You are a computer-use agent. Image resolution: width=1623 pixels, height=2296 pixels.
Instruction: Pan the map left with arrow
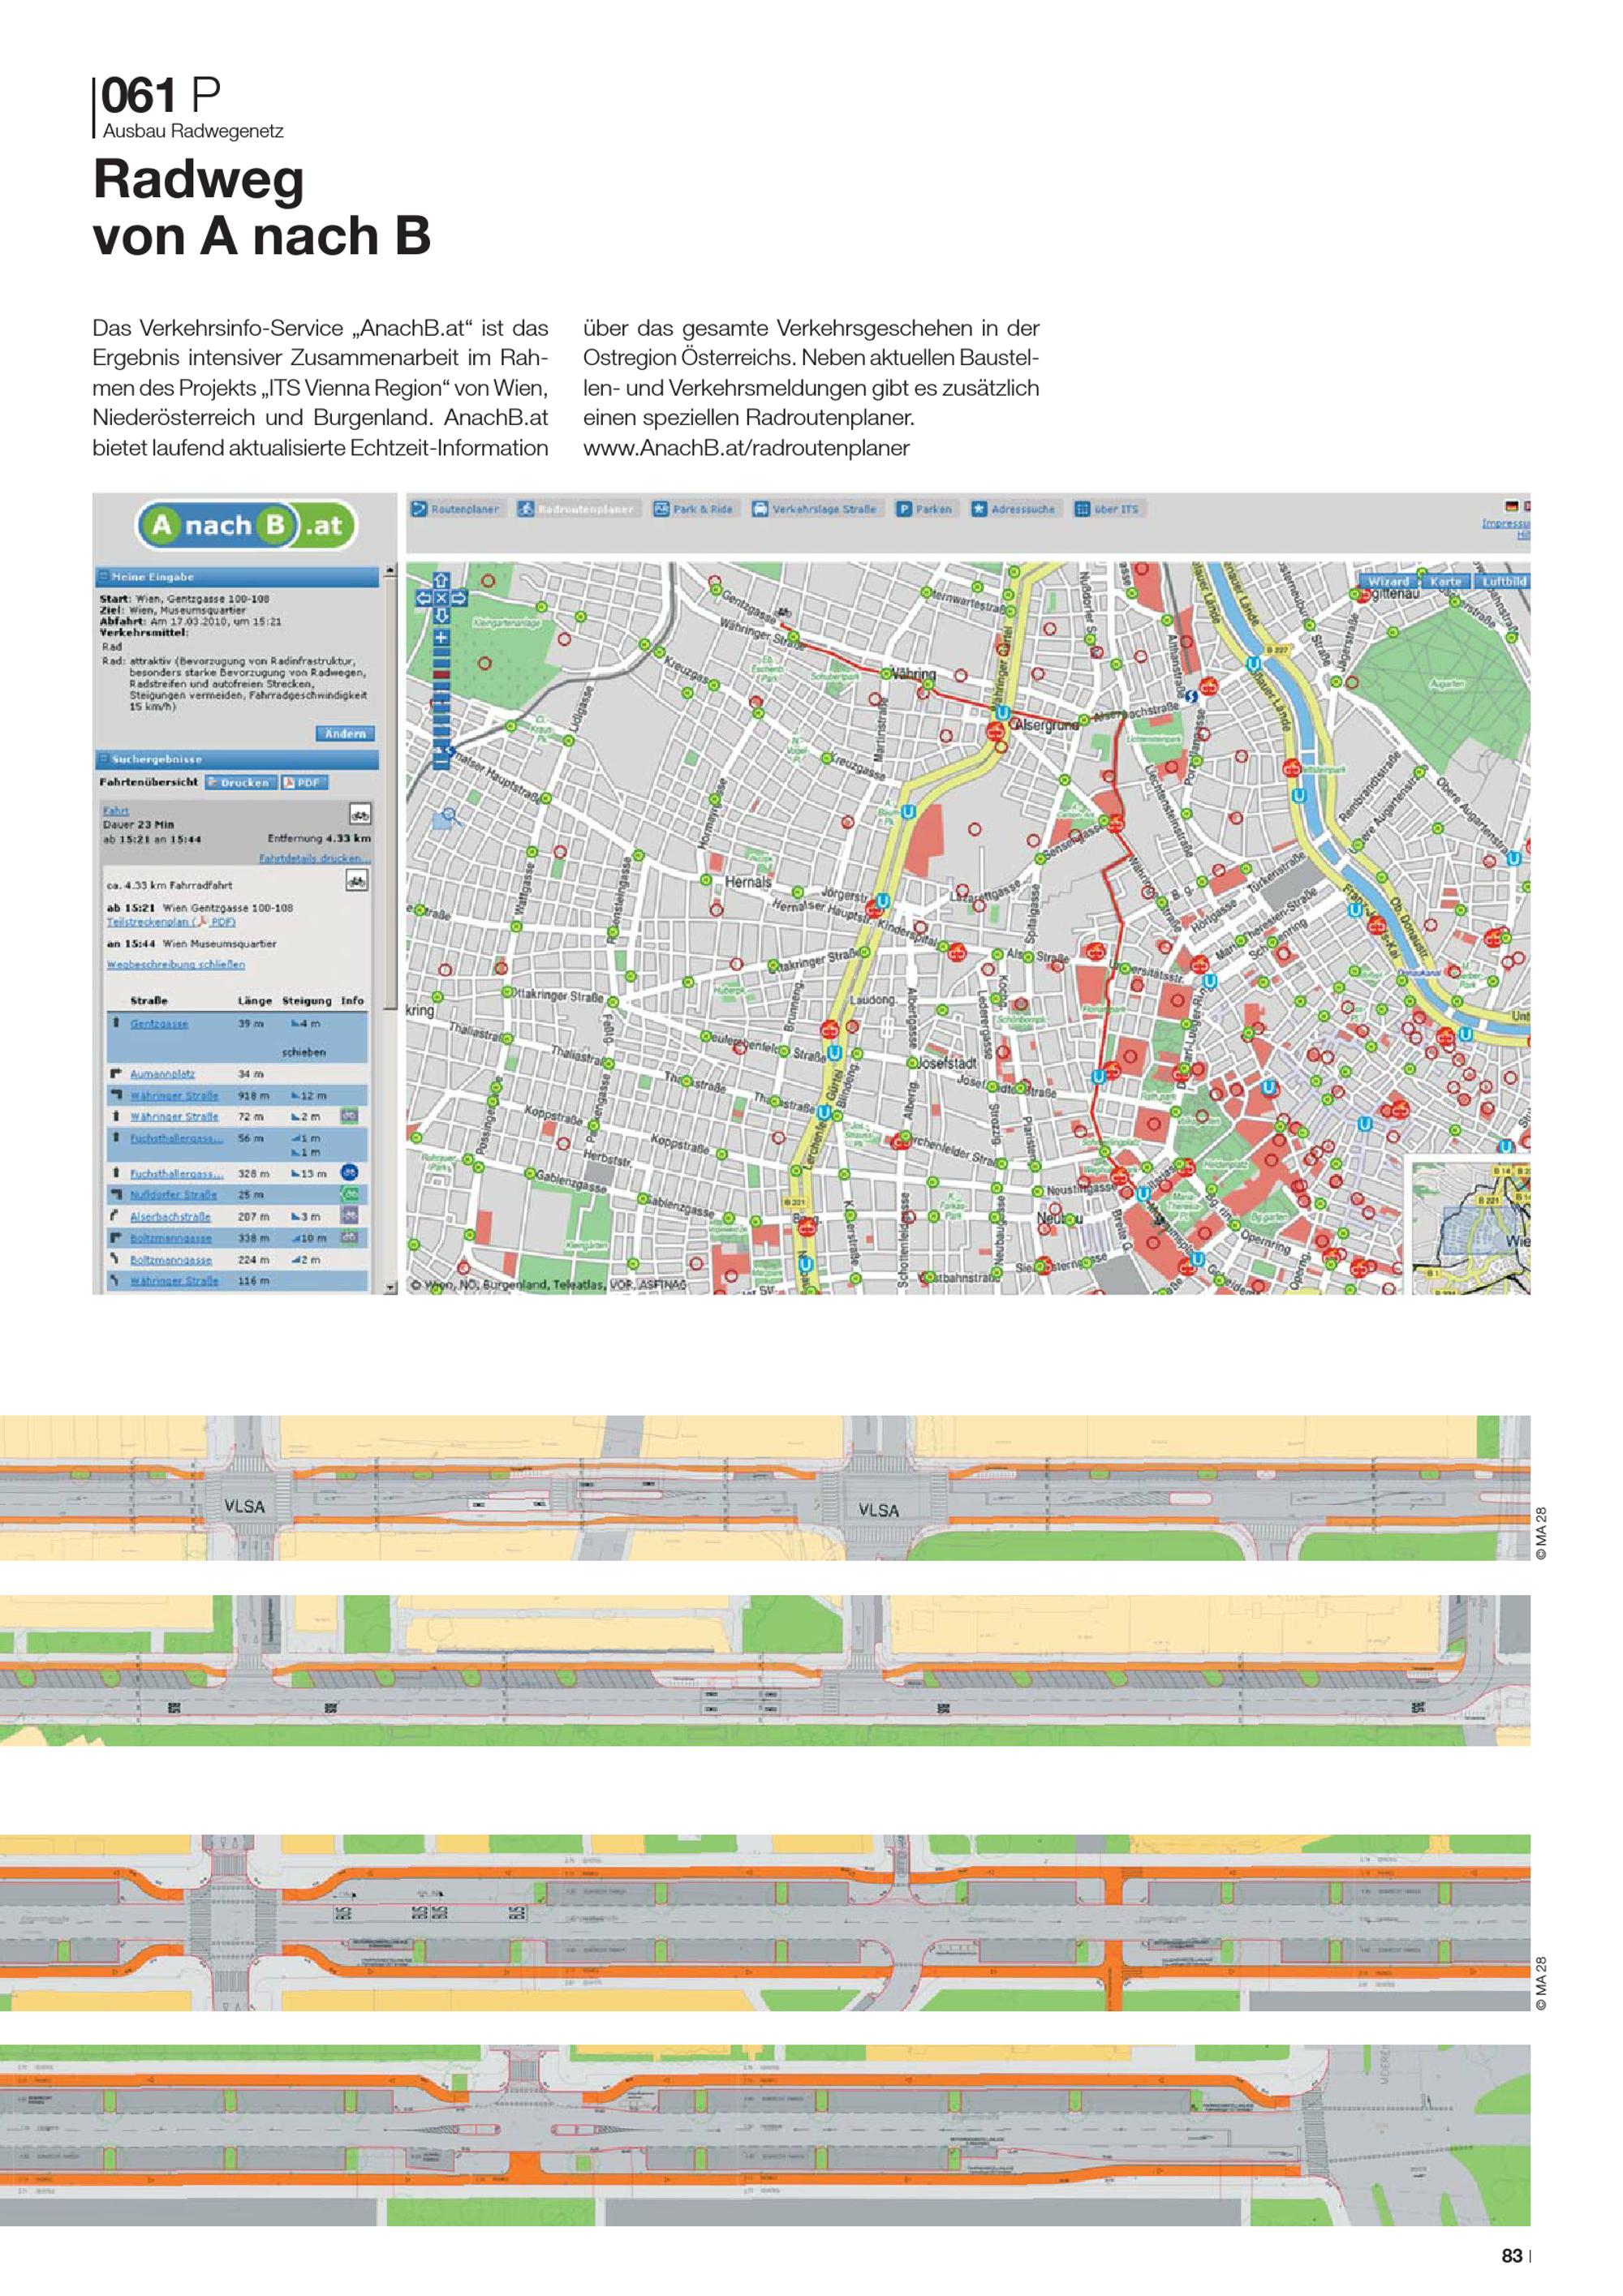tap(424, 598)
